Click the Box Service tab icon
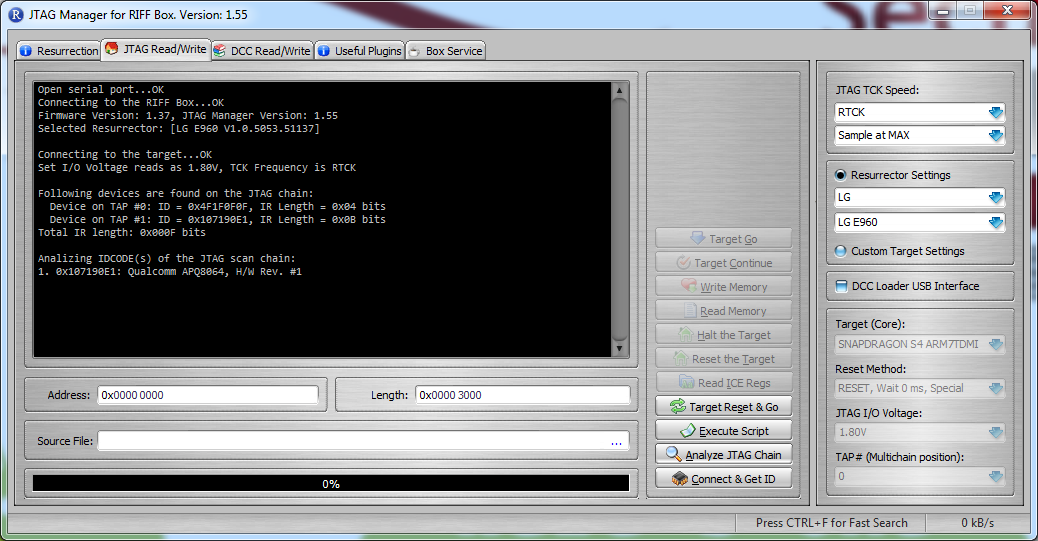Viewport: 1038px width, 541px height. coord(414,51)
